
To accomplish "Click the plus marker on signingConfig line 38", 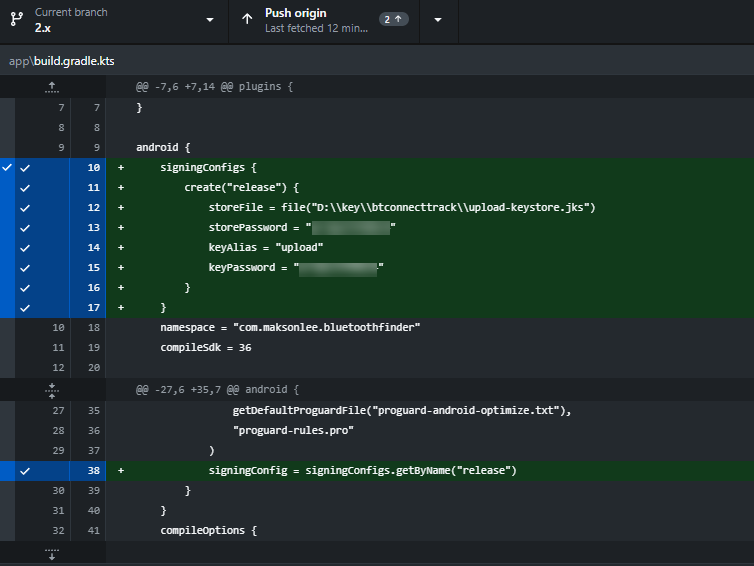I will pyautogui.click(x=121, y=470).
